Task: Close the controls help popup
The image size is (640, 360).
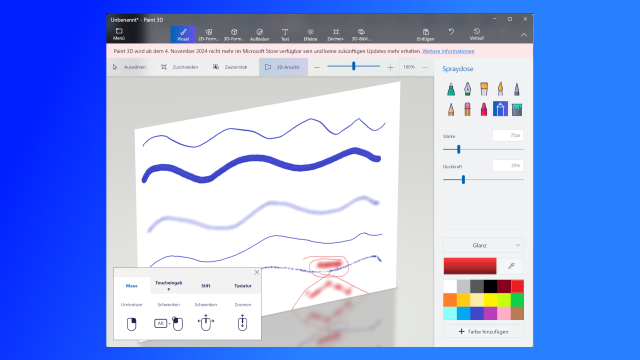Action: (257, 272)
